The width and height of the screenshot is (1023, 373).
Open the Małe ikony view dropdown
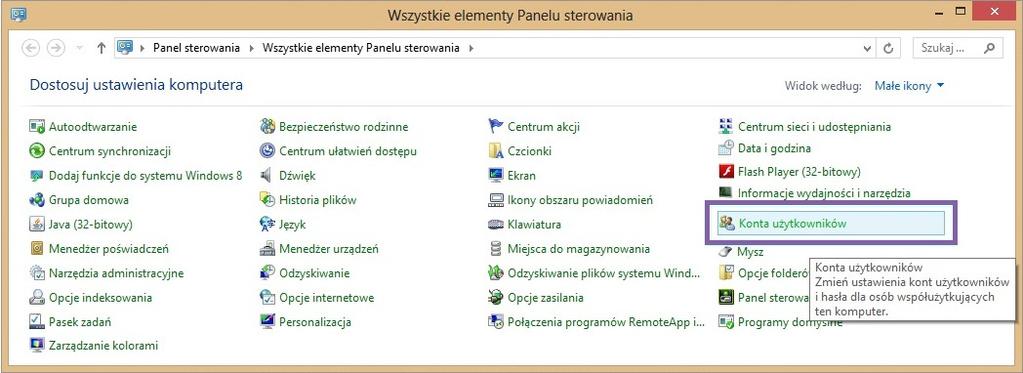909,85
